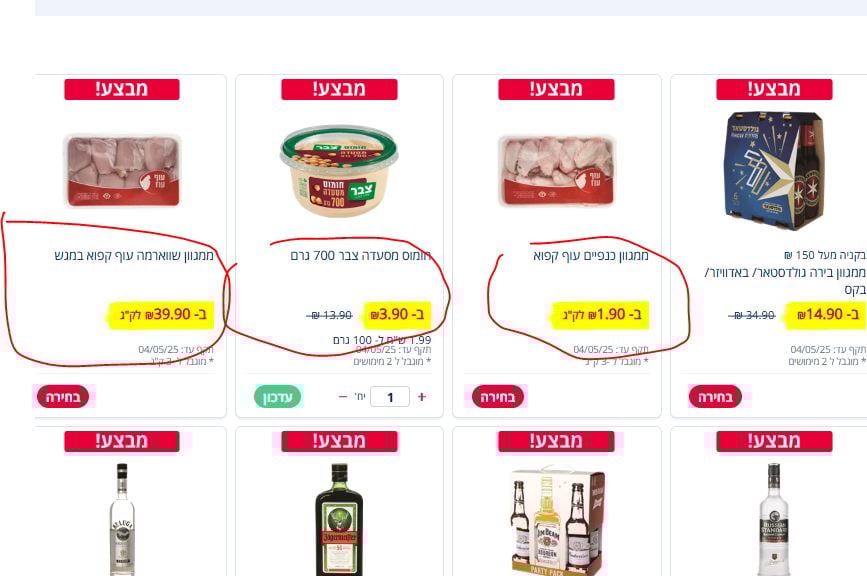Image resolution: width=867 pixels, height=576 pixels.
Task: Click the חומוס מסעדה צבר 700 גרם title
Action: [361, 255]
